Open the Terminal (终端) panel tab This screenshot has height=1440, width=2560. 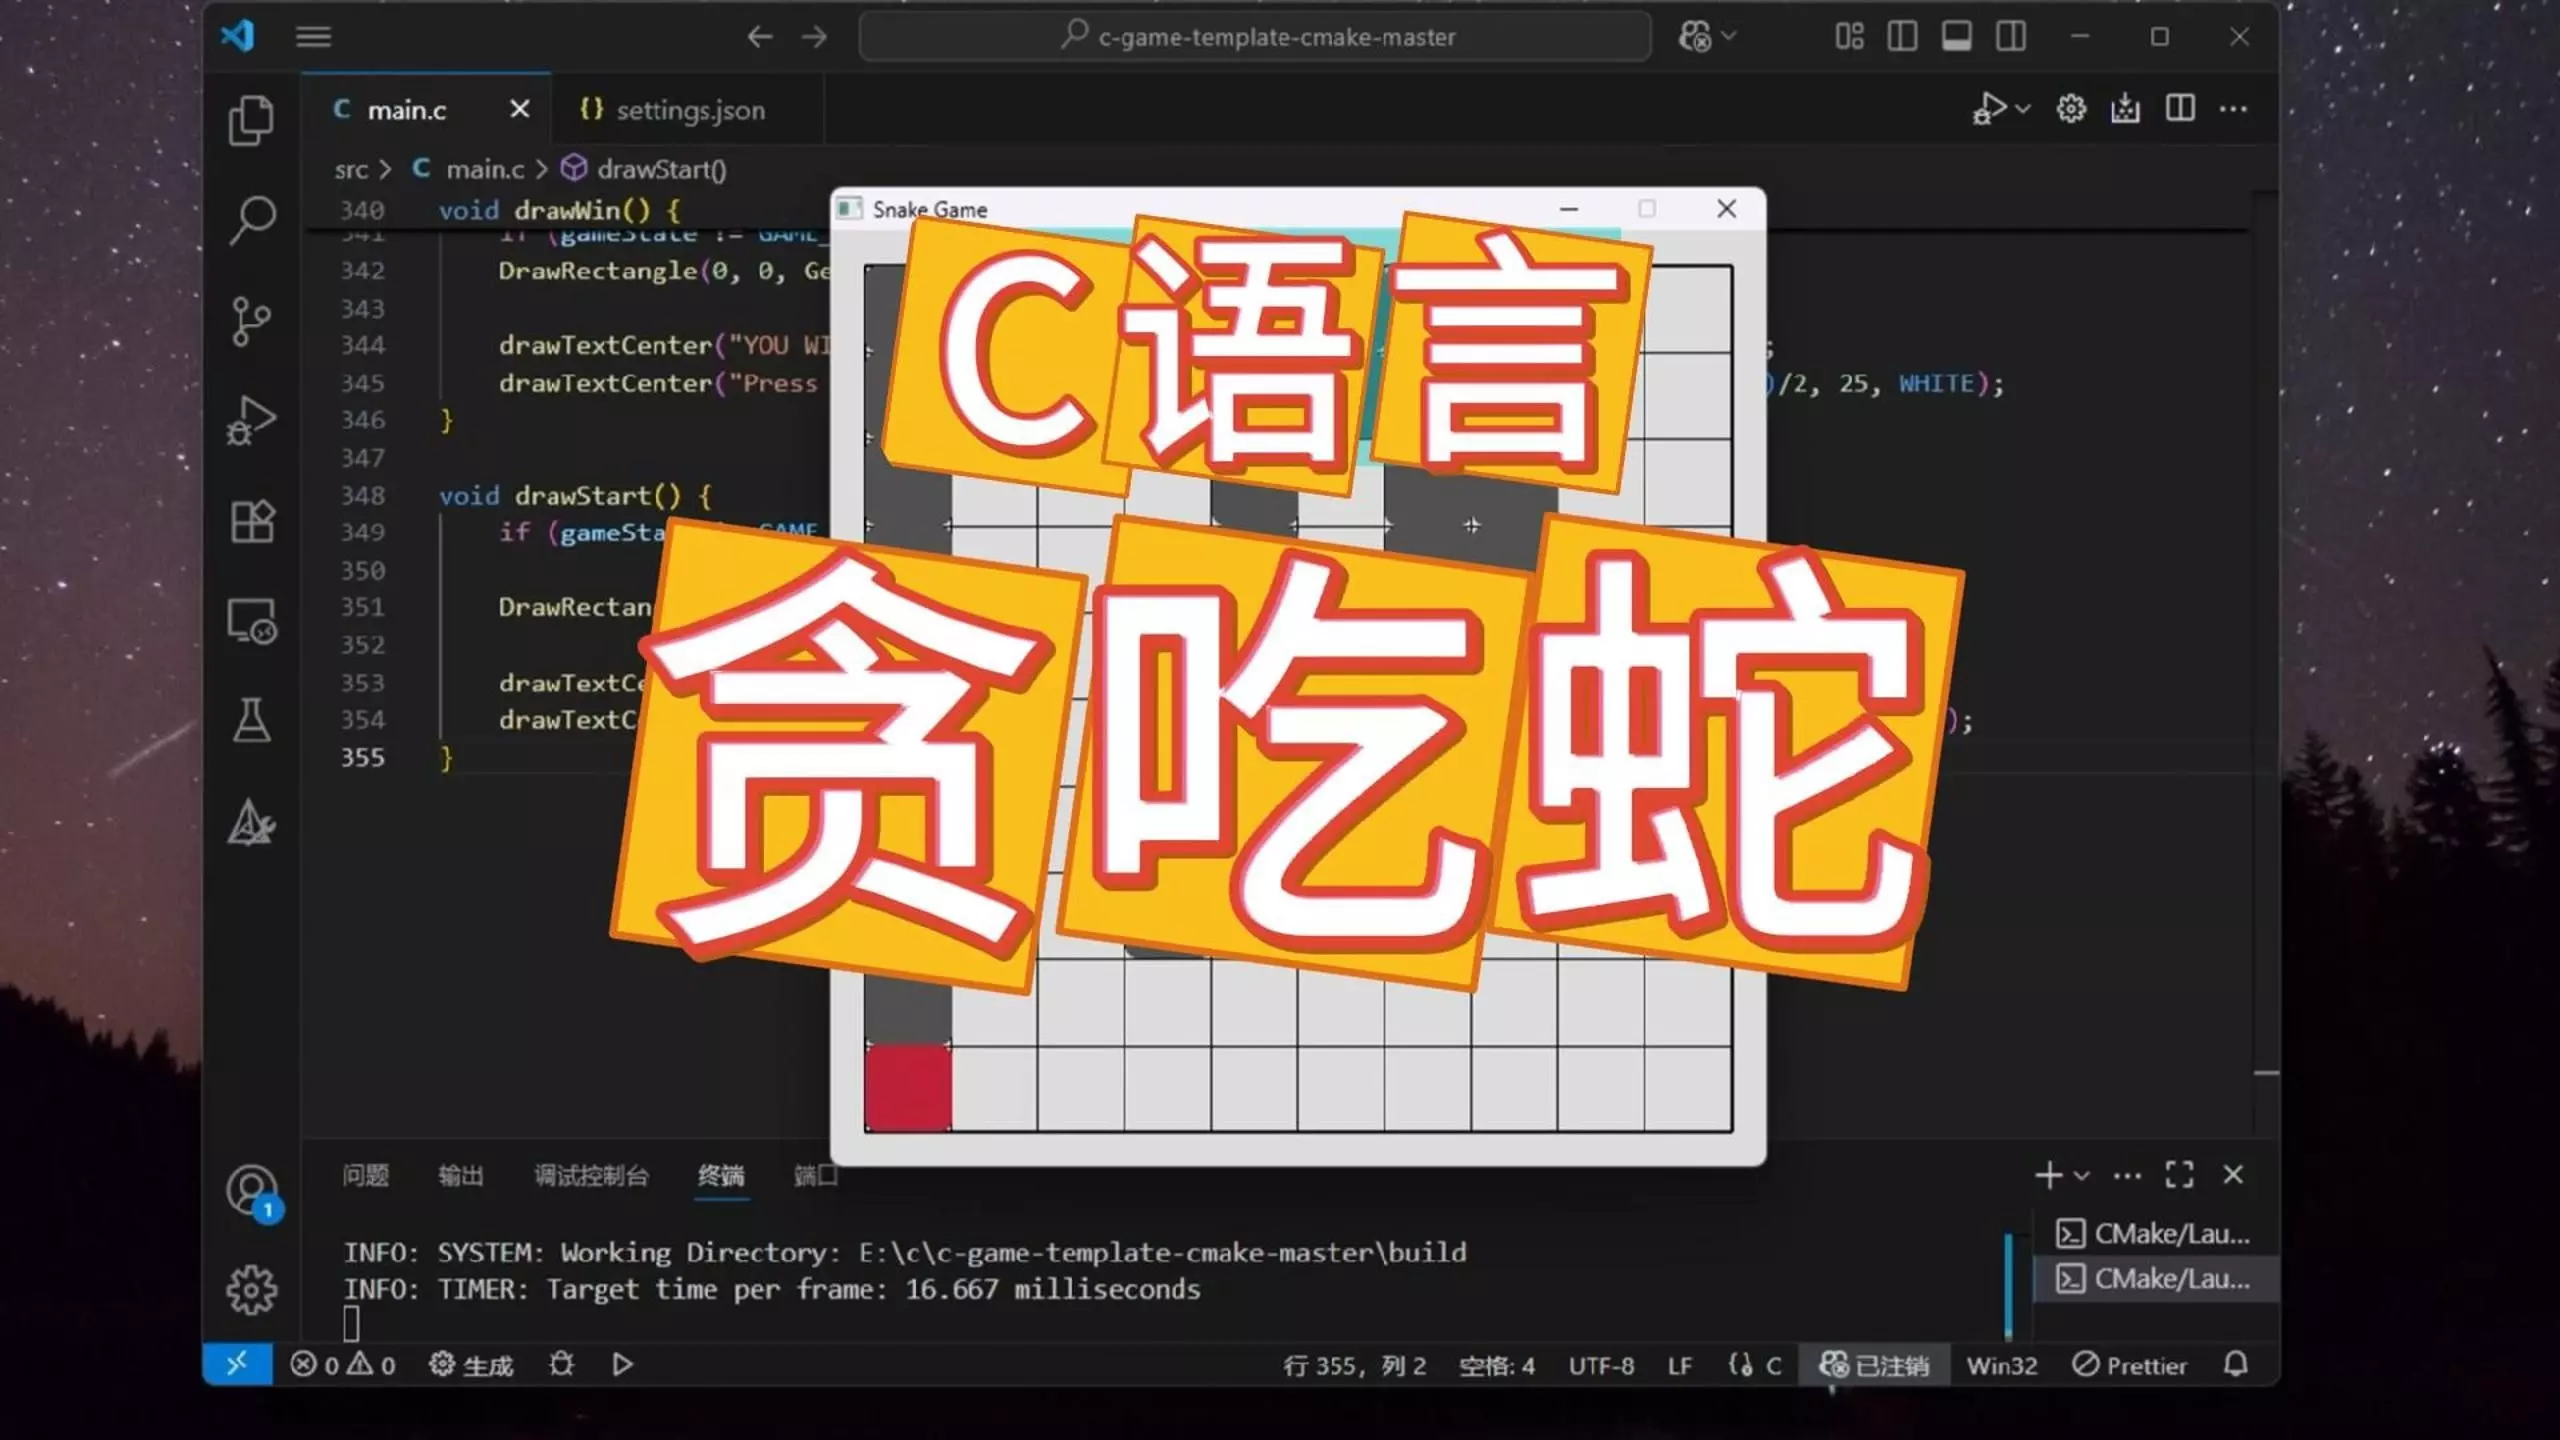(721, 1175)
